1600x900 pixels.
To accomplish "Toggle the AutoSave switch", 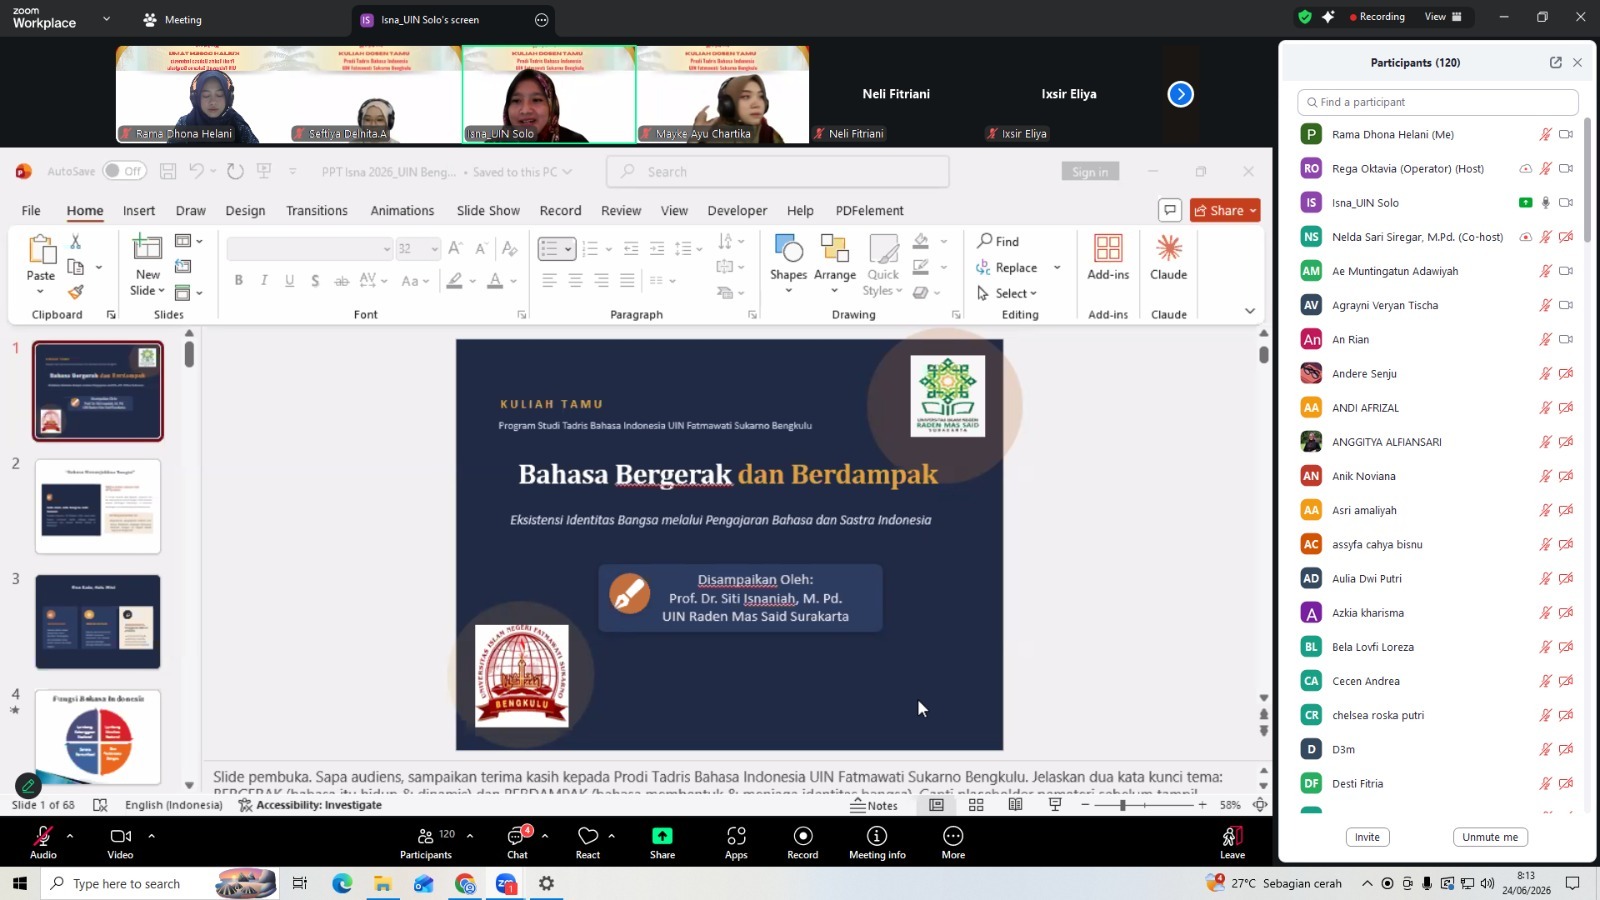I will [x=125, y=171].
